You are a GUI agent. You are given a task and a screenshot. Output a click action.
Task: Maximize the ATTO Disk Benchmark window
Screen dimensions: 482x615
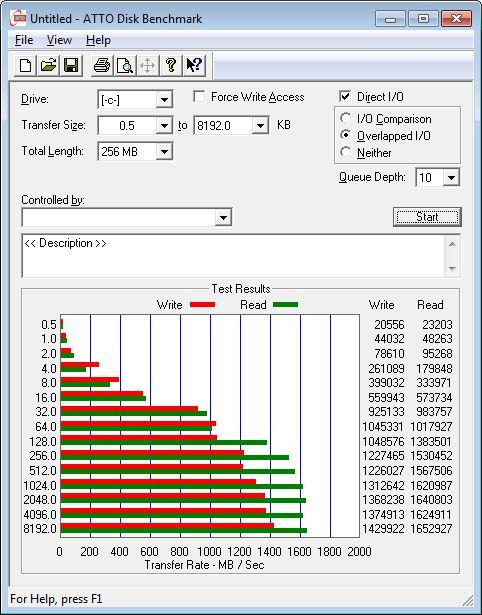423,18
